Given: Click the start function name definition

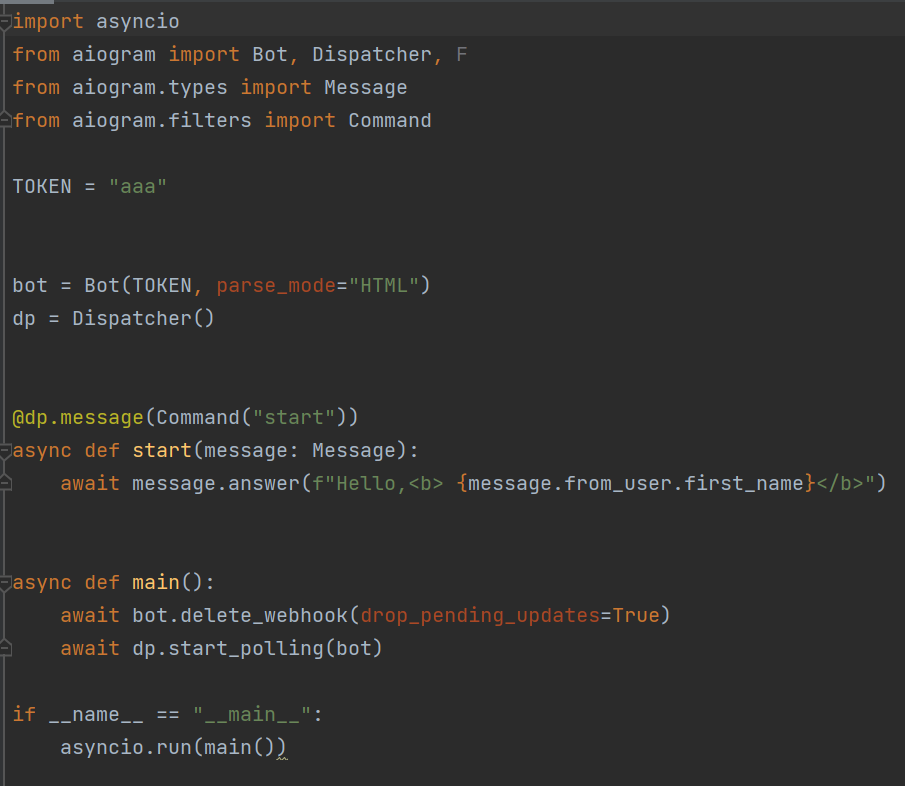Looking at the screenshot, I should coord(162,451).
